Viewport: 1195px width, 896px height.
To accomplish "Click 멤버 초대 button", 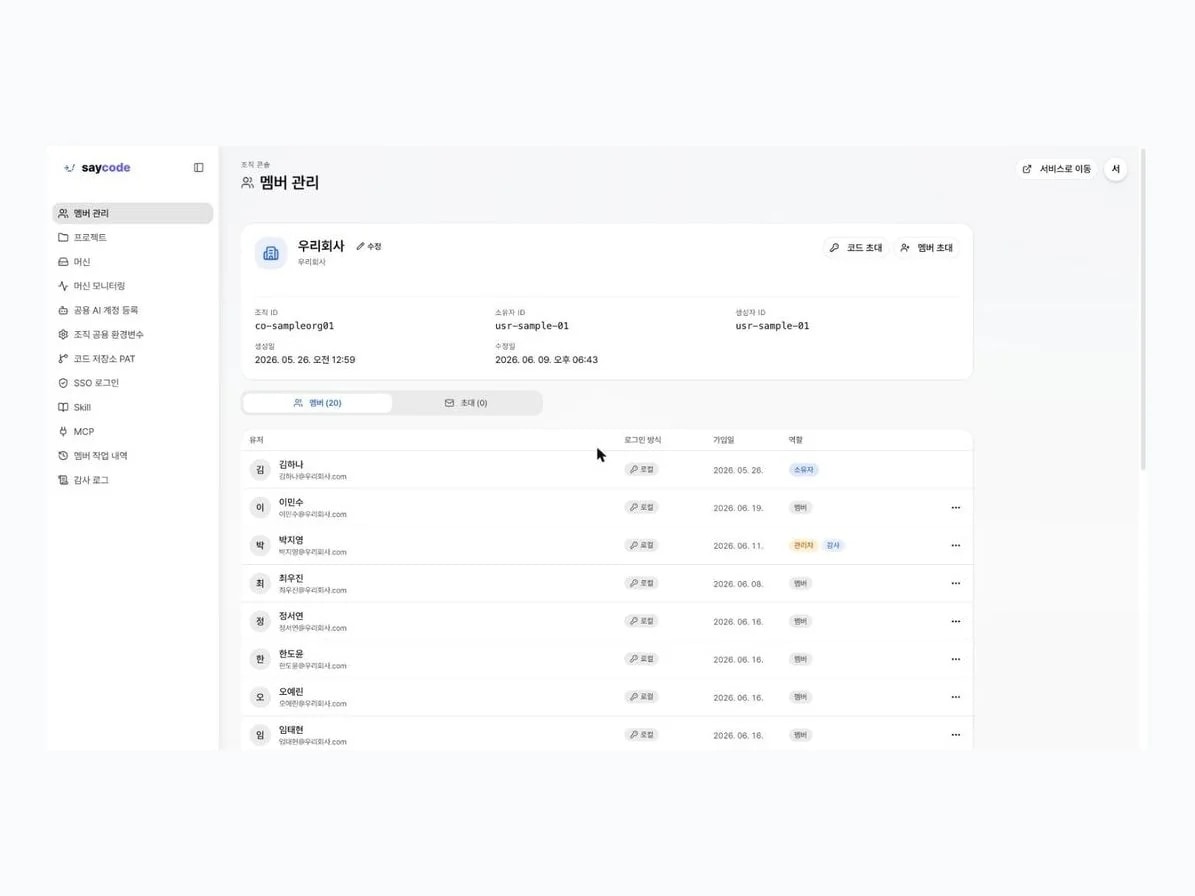I will click(927, 248).
